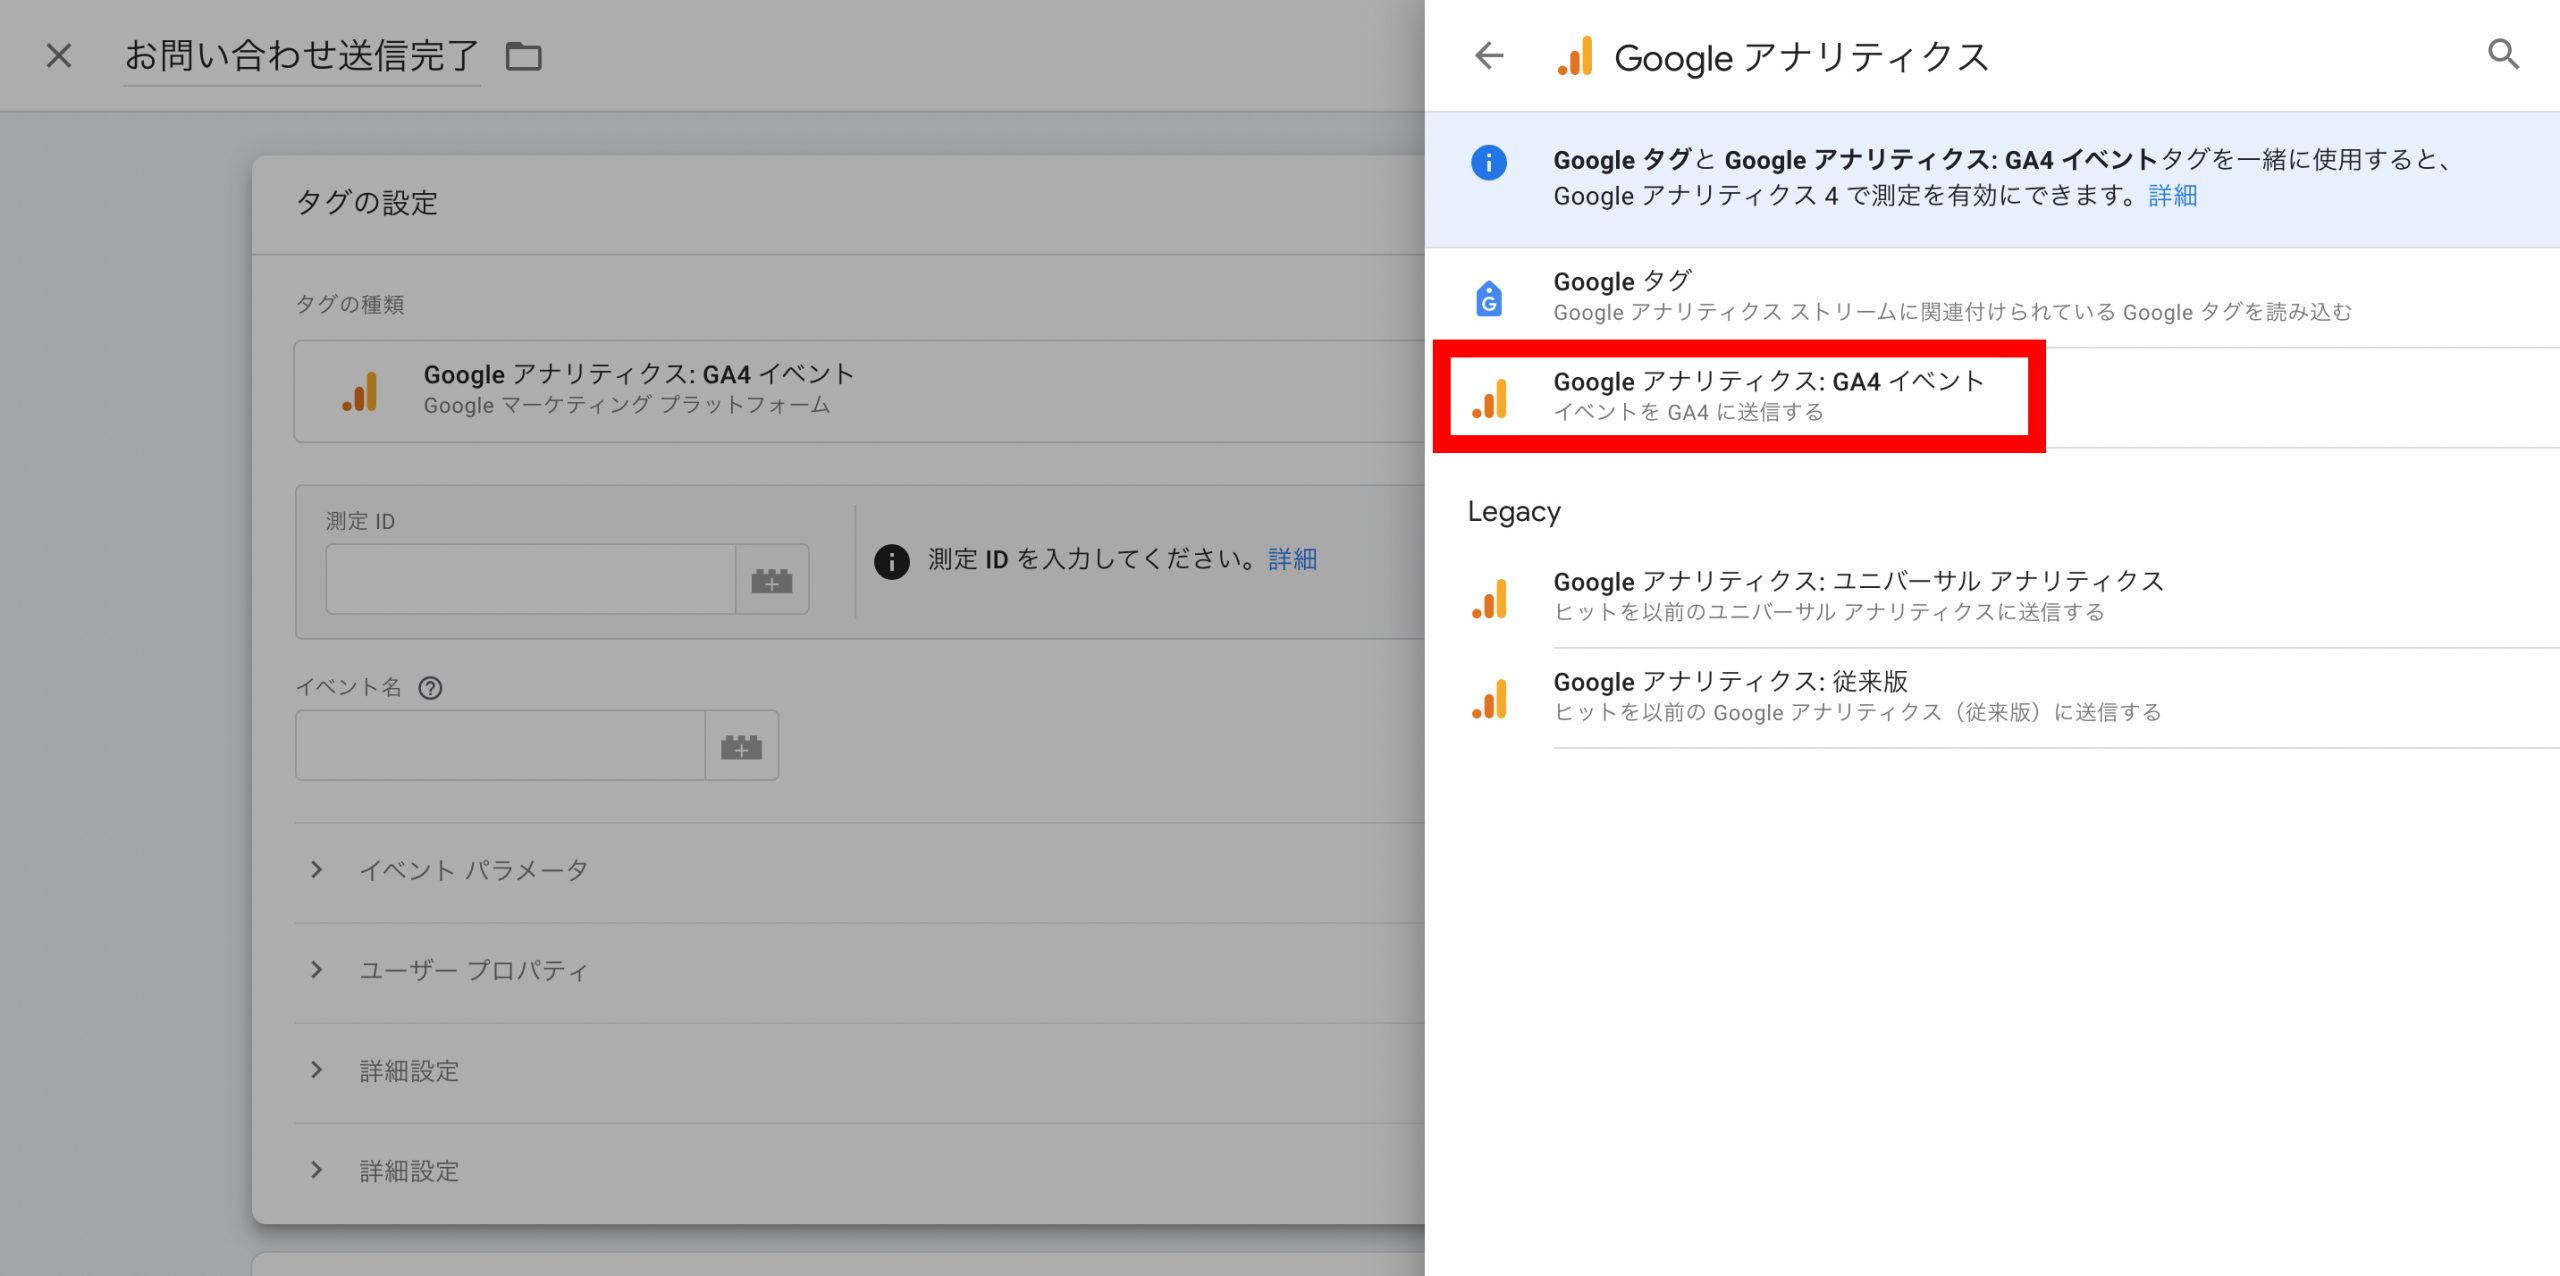Open the 詳細 link in the blue info banner
This screenshot has width=2560, height=1276.
pyautogui.click(x=2172, y=196)
